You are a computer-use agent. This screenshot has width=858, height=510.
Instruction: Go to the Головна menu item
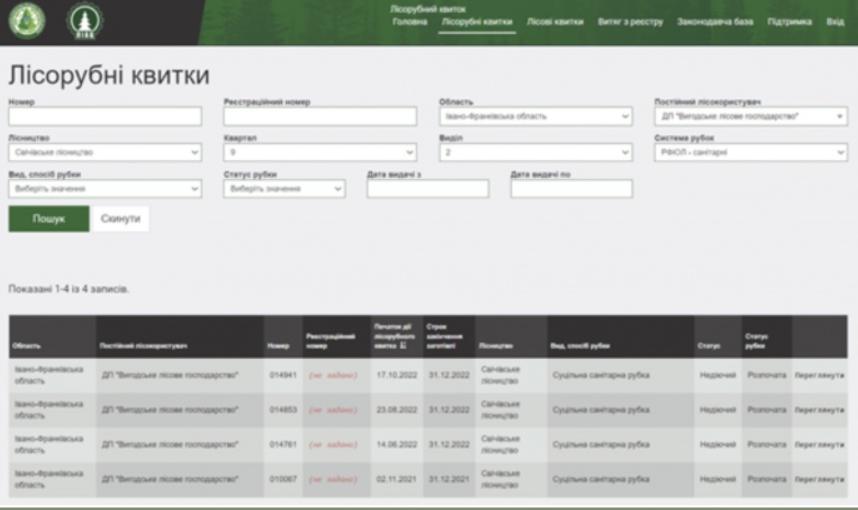(x=409, y=21)
